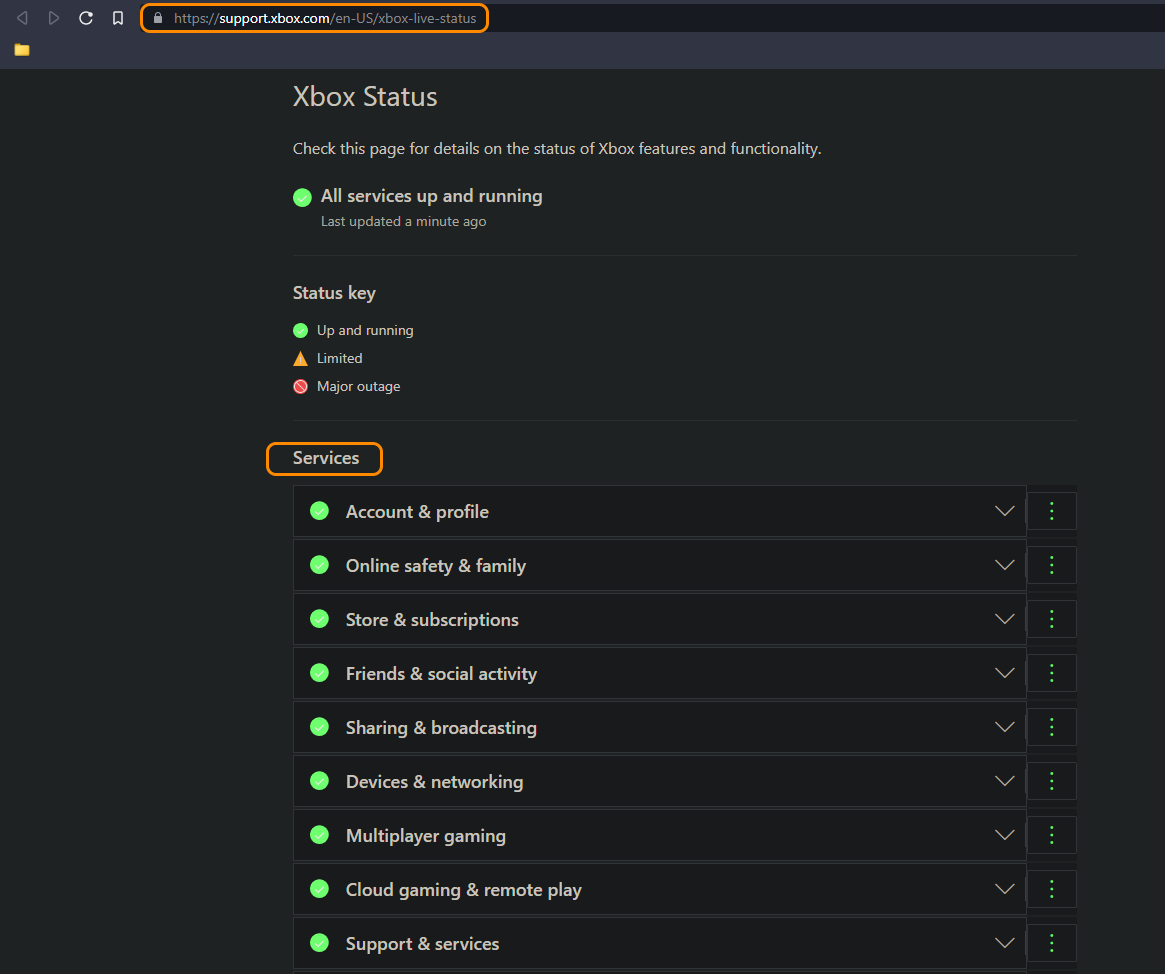1165x974 pixels.
Task: Click the 'Limited' key label
Action: pos(340,358)
